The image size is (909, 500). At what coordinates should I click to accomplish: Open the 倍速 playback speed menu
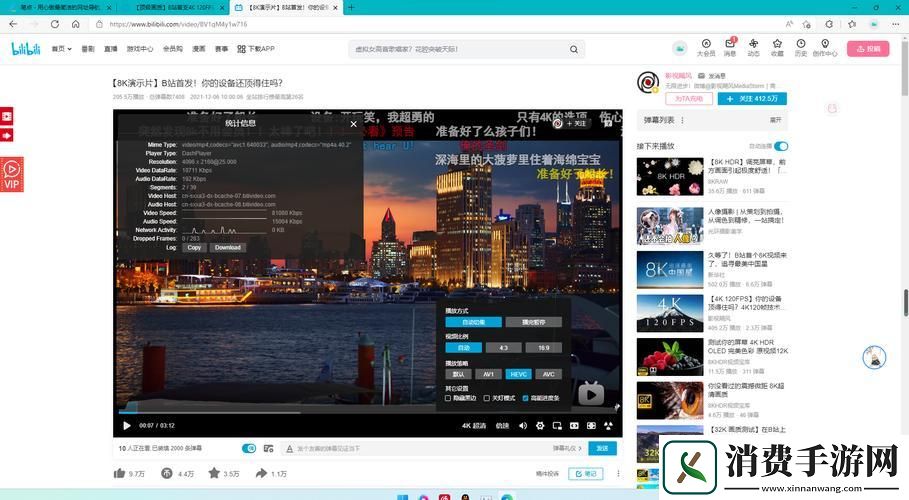(502, 425)
